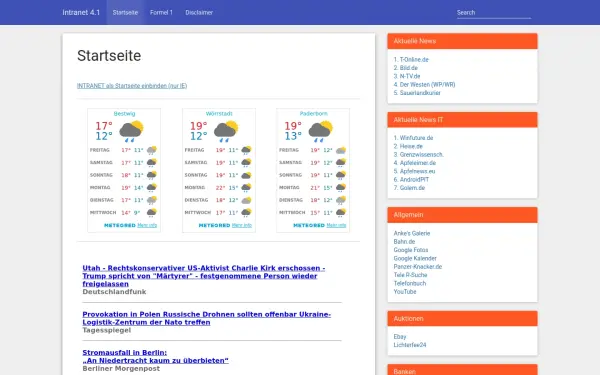The height and width of the screenshot is (375, 600).
Task: Open YouTube link in Allgemein
Action: 405,292
